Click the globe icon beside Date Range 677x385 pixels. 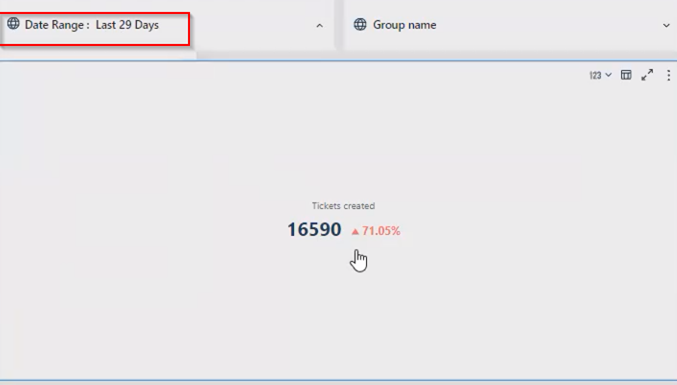(13, 23)
